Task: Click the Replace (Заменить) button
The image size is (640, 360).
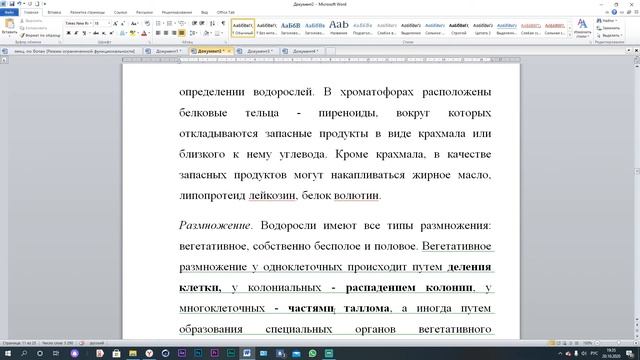Action: [608, 28]
